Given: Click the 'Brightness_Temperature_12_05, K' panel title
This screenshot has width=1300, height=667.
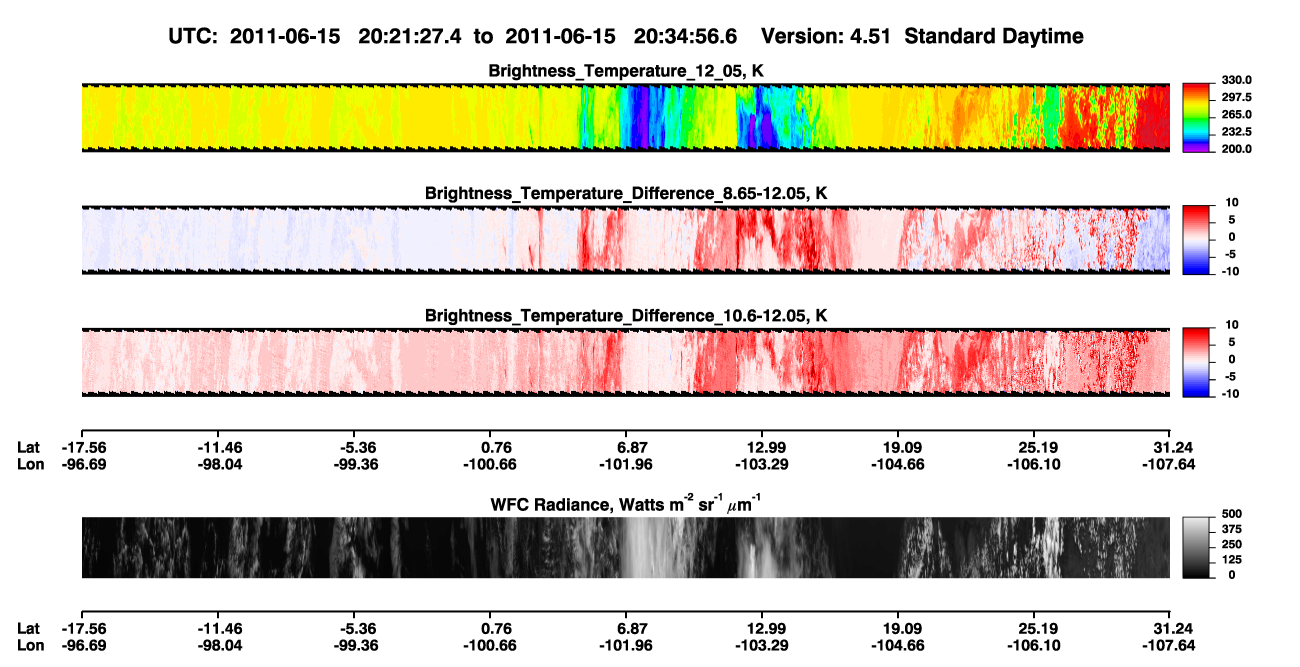Looking at the screenshot, I should pyautogui.click(x=626, y=70).
